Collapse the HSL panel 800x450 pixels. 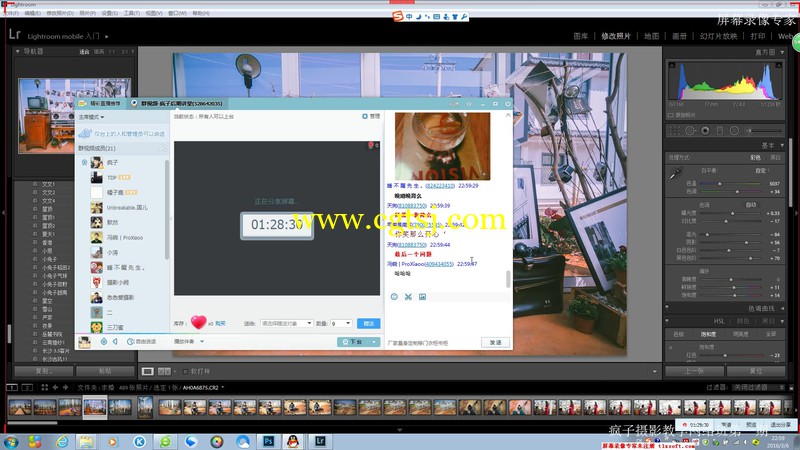(782, 321)
